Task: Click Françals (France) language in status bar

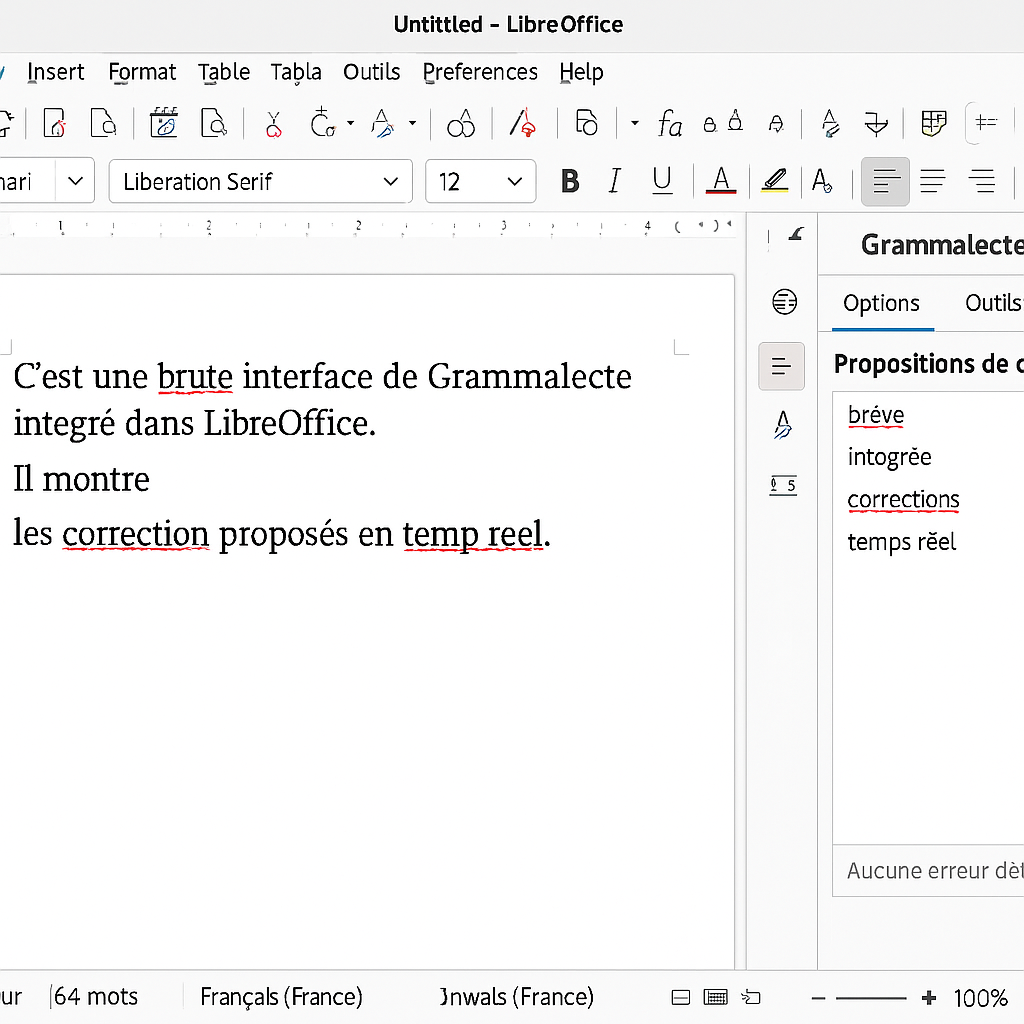Action: [281, 997]
